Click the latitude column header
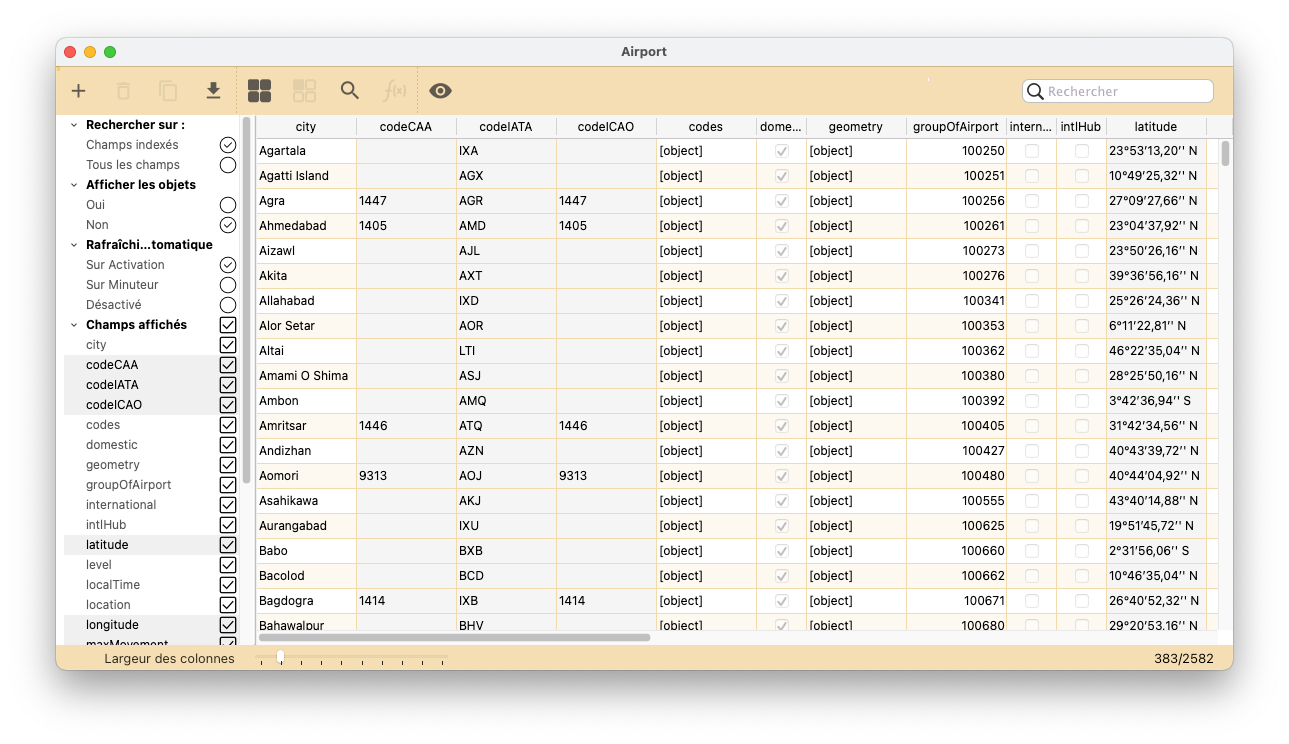Screen dimensions: 1289x744 tap(1156, 127)
